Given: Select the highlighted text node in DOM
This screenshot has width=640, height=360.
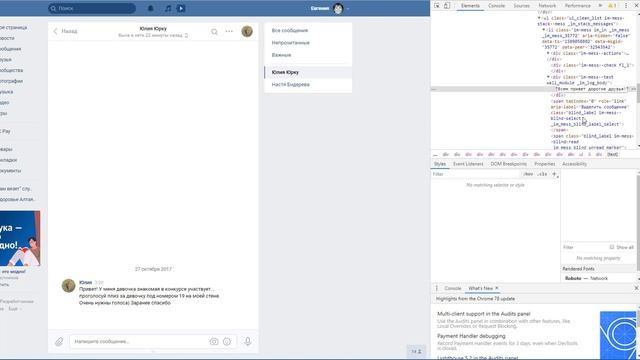Looking at the screenshot, I should click(590, 89).
